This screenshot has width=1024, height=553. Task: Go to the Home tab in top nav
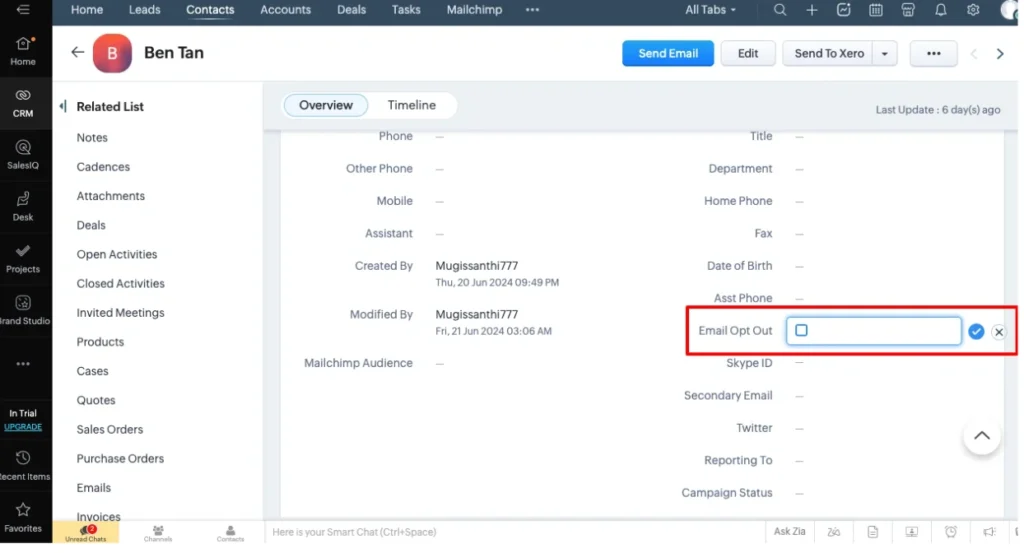coord(87,10)
